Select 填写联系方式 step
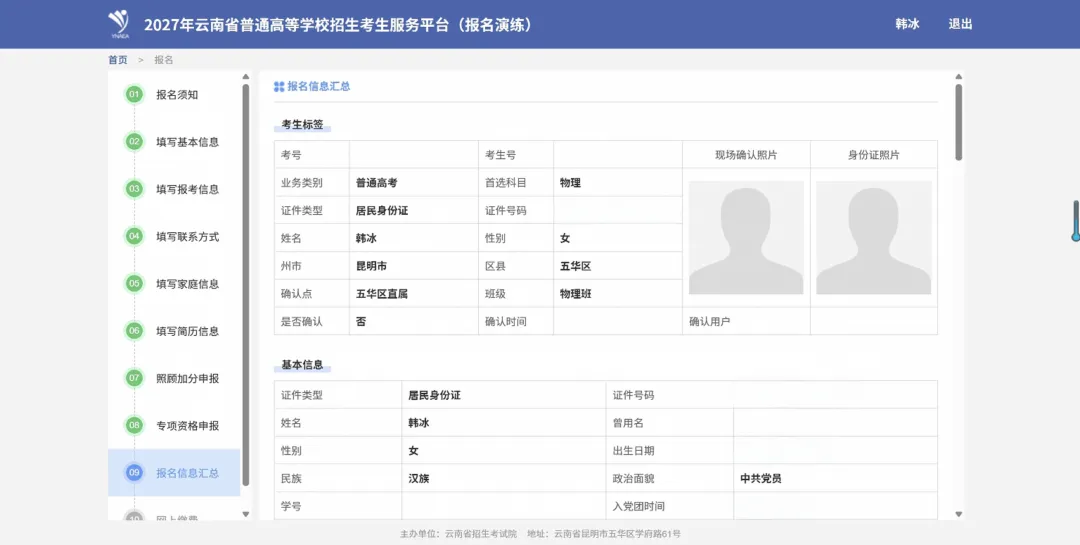The image size is (1080, 545). [187, 236]
